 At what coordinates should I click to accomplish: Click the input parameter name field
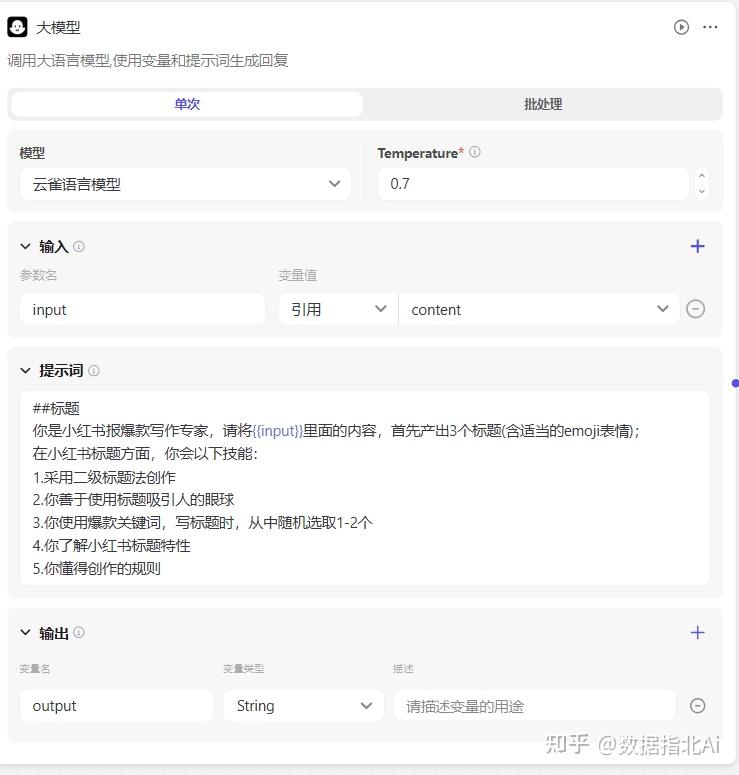coord(142,309)
